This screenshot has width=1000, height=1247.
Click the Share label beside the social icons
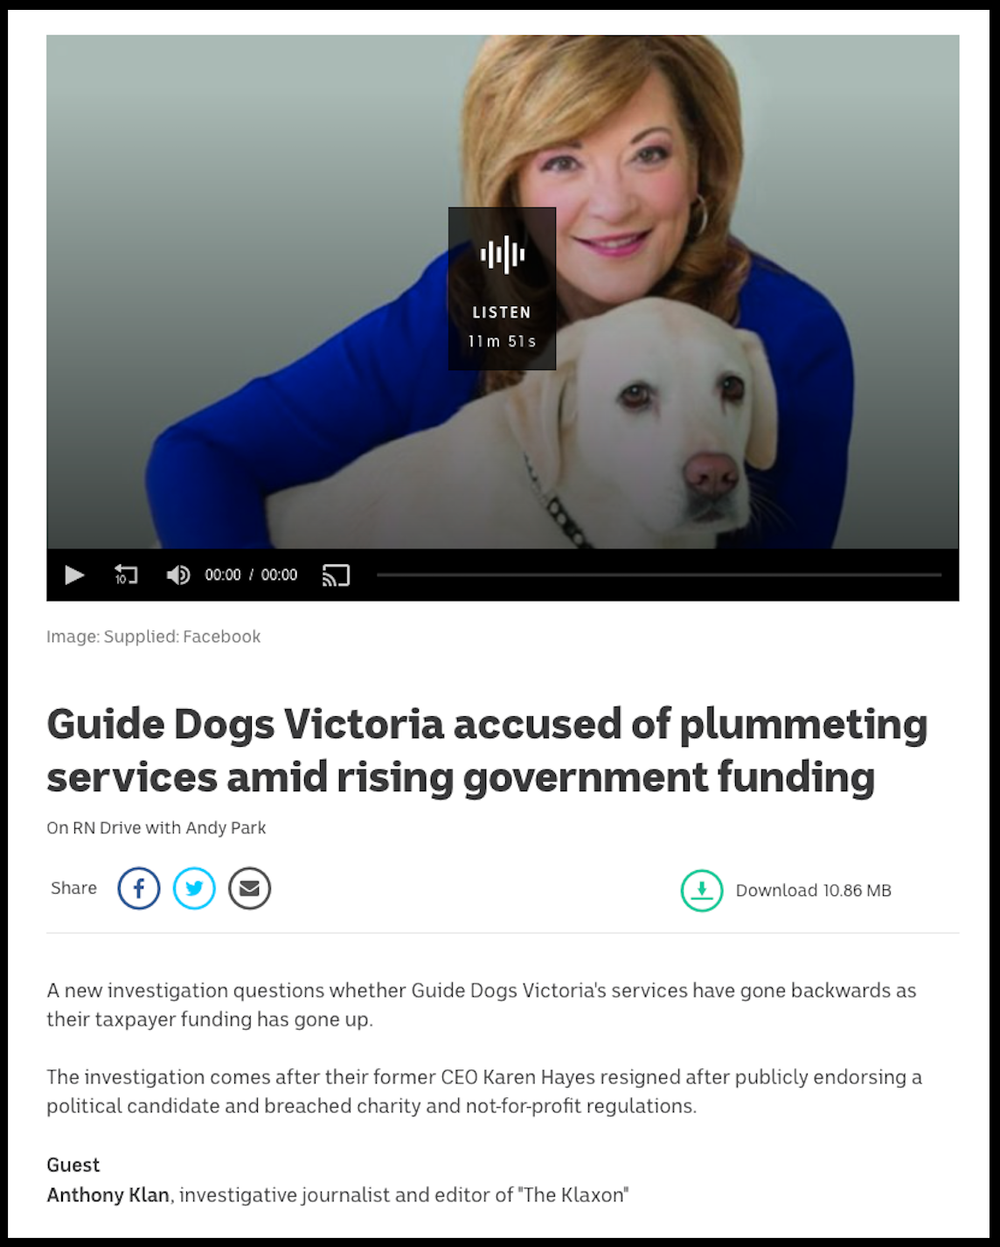click(74, 888)
